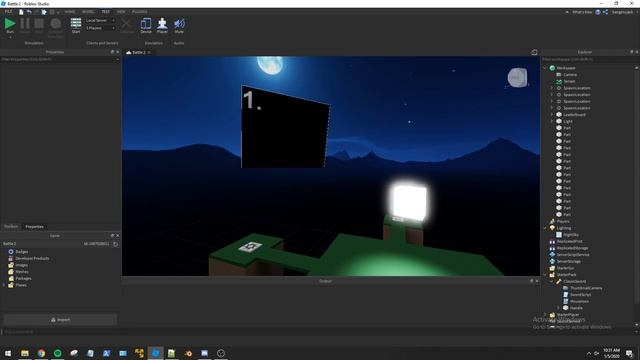Click the New file icon in quick access bar
Screen dimensions: 640x360
pyautogui.click(x=21, y=12)
